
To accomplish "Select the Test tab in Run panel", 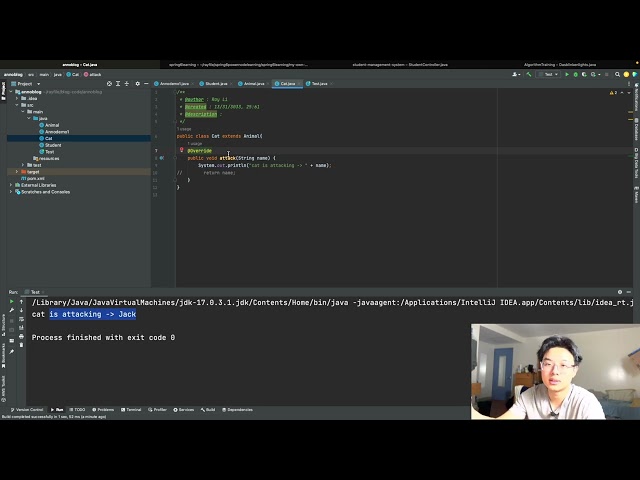I will [x=35, y=292].
